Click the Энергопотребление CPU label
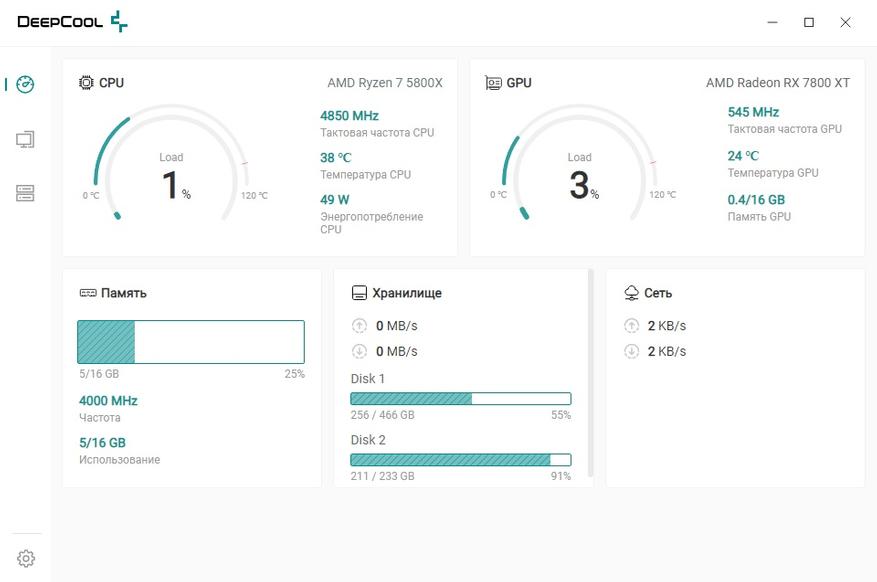The height and width of the screenshot is (582, 877). point(371,223)
